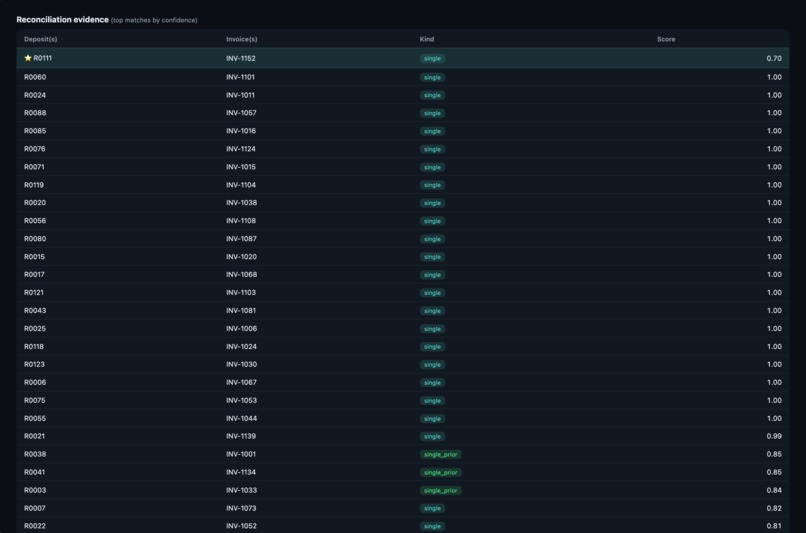Click the single badge in R0111 row
Viewport: 806px width, 533px height.
pyautogui.click(x=432, y=59)
